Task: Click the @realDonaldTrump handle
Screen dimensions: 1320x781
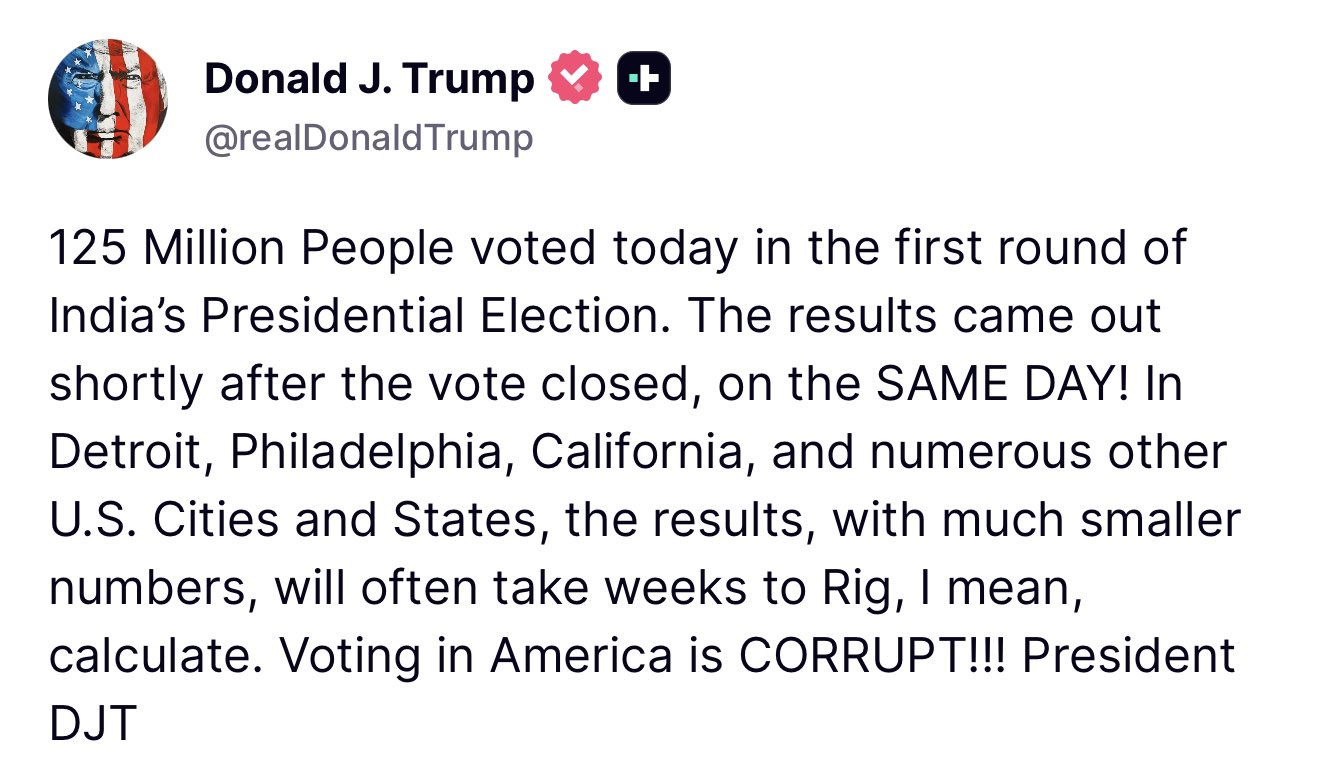Action: (368, 137)
